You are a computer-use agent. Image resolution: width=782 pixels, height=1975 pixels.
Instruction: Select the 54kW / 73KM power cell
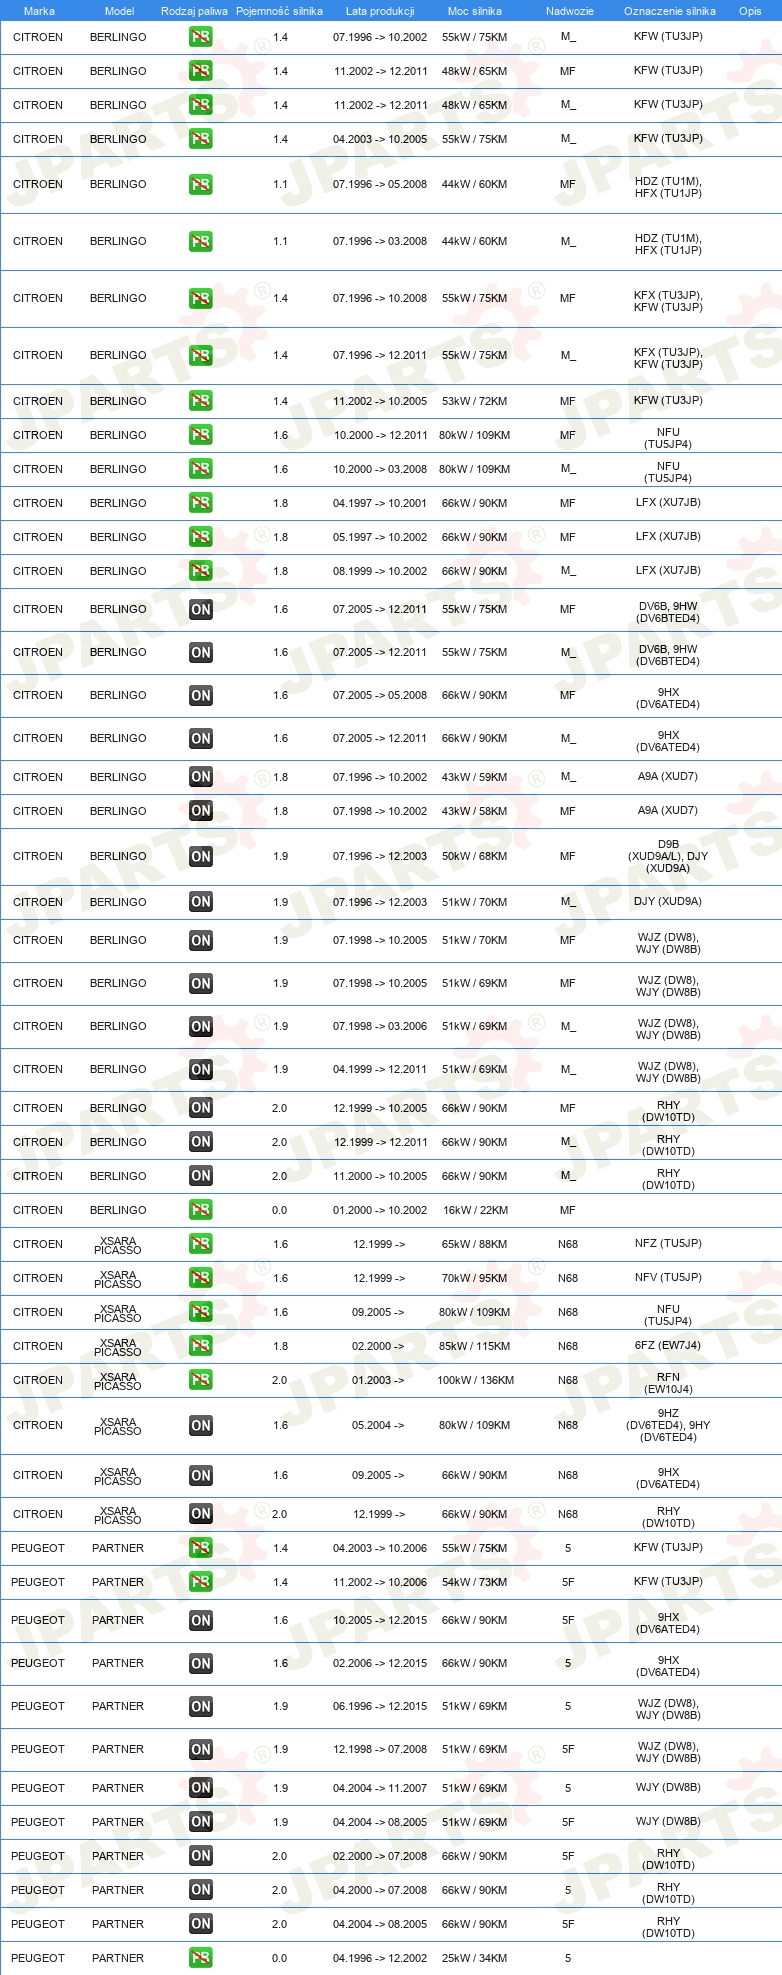pyautogui.click(x=475, y=1582)
